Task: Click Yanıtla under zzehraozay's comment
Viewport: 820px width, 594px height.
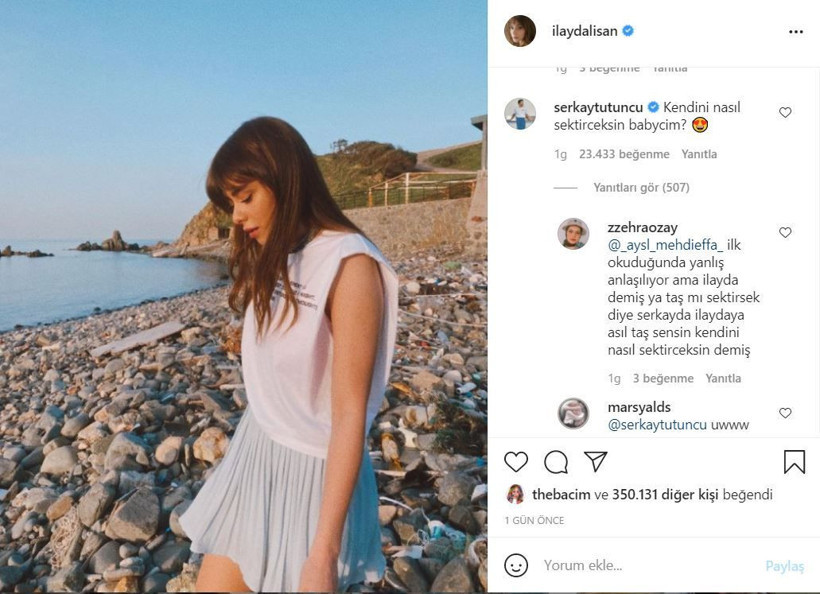Action: coord(723,378)
